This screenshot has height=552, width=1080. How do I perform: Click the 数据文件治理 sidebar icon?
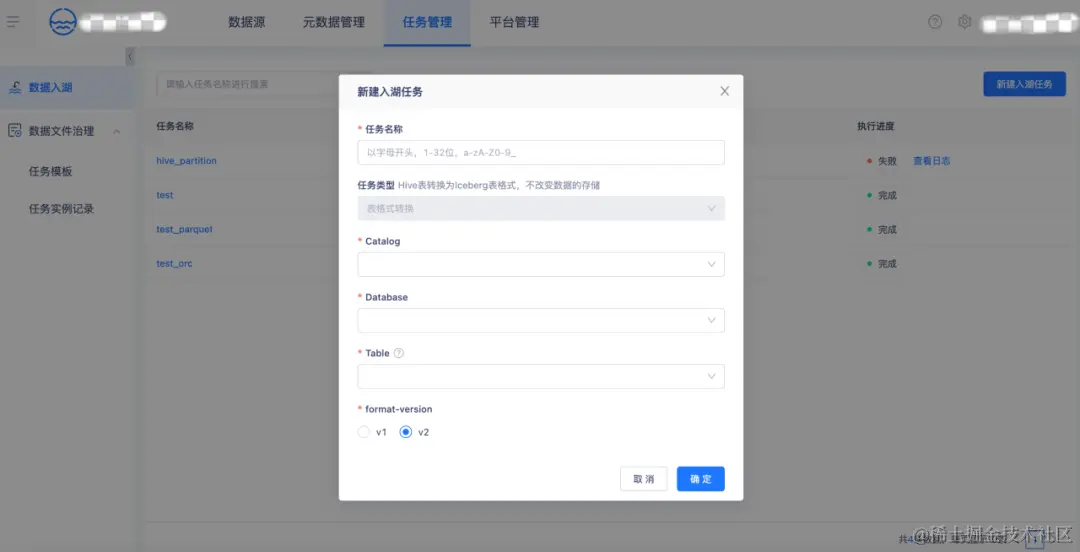click(14, 130)
